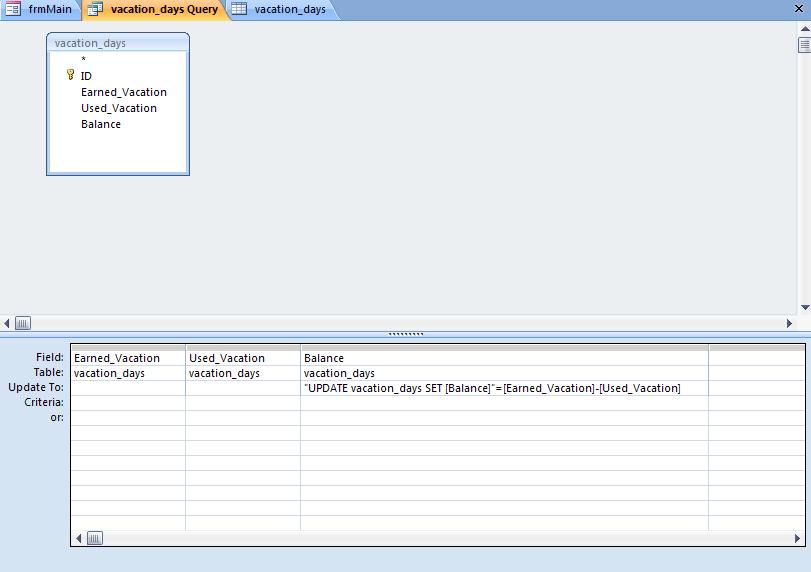Click the Criteria cell under Earned_Vacation column
Viewport: 811px width, 572px height.
click(128, 403)
